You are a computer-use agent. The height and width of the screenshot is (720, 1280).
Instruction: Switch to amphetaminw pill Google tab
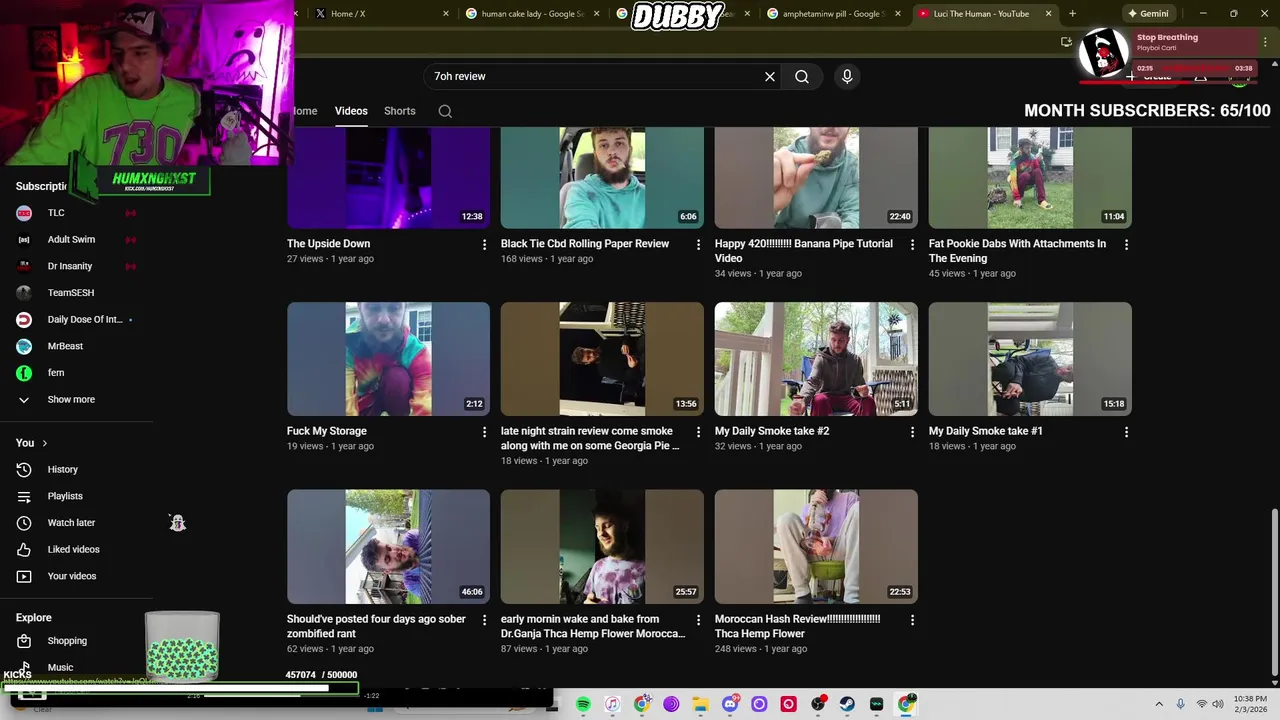834,14
